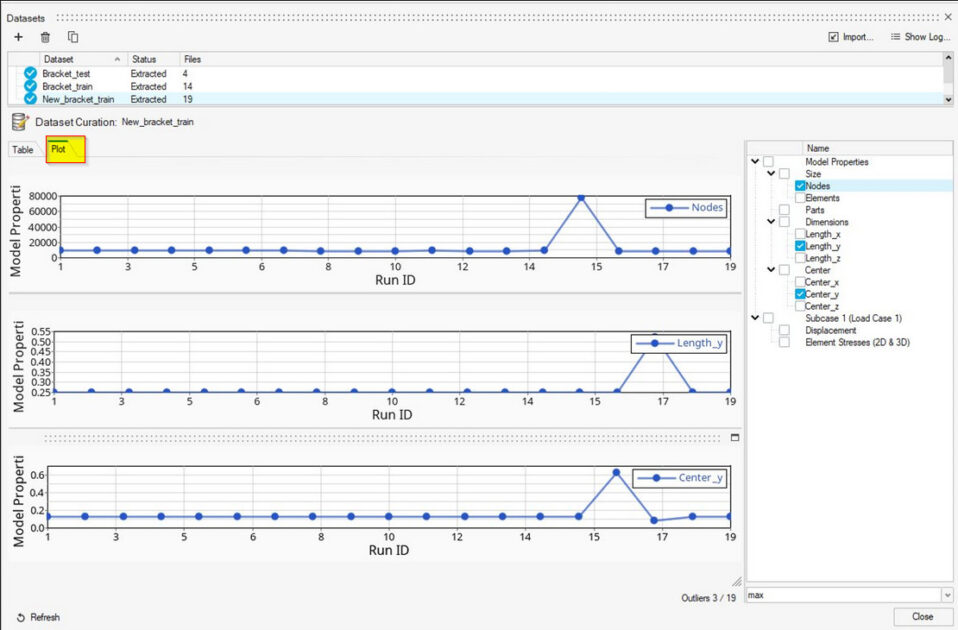Switch to the Table tab
The image size is (958, 630).
(x=23, y=150)
